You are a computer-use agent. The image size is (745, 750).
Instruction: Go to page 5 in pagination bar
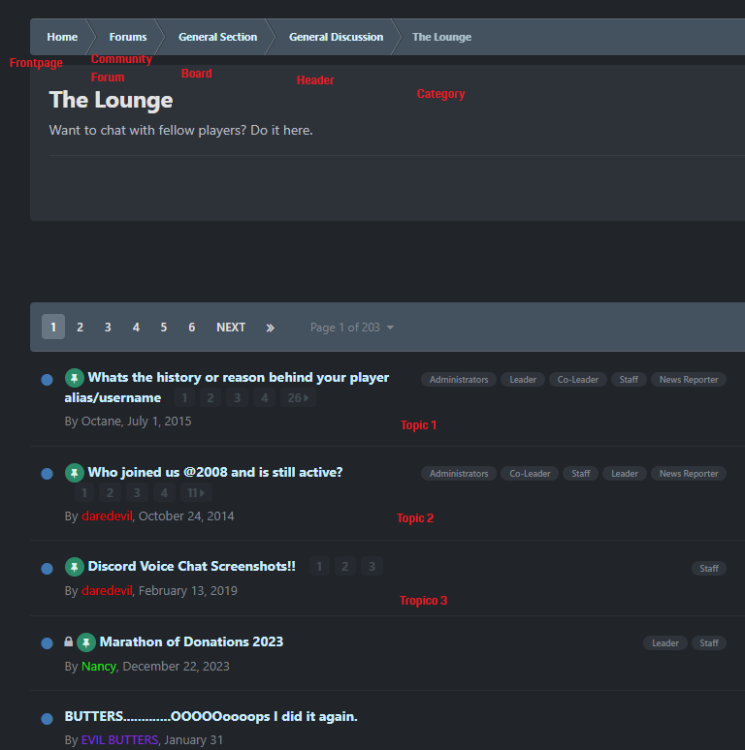pyautogui.click(x=164, y=327)
